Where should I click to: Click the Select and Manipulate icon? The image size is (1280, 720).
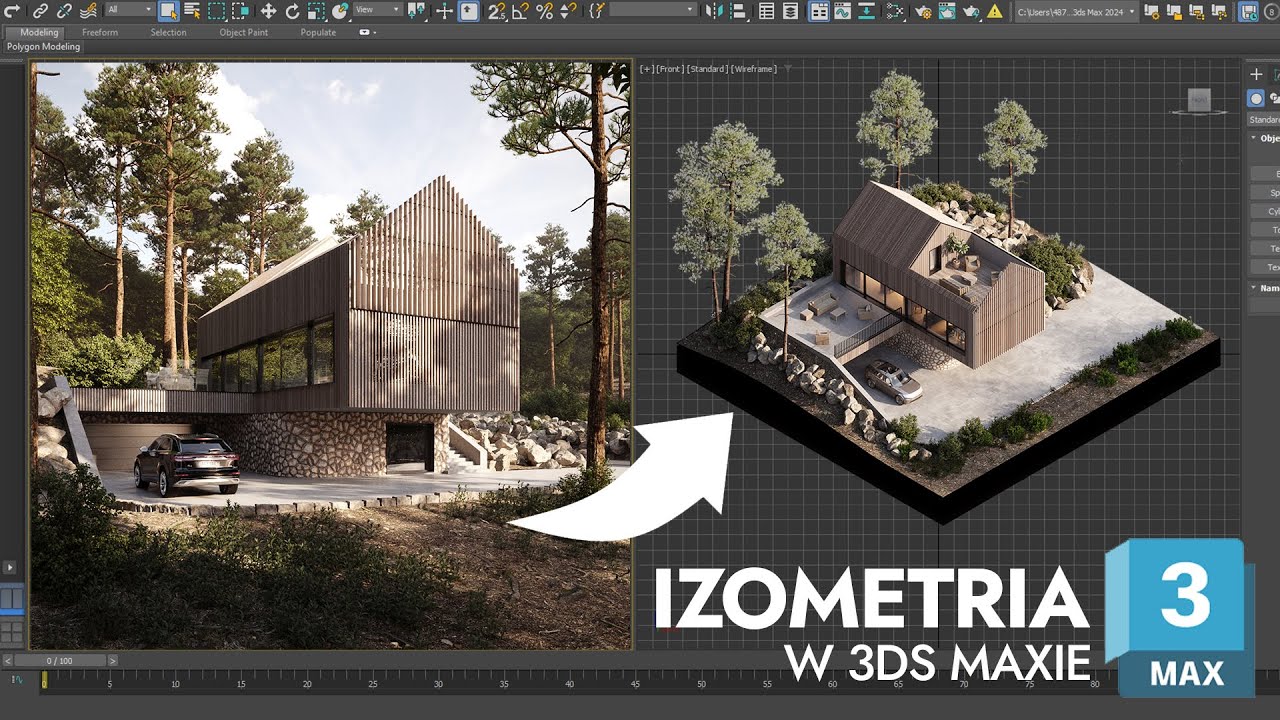coord(444,11)
